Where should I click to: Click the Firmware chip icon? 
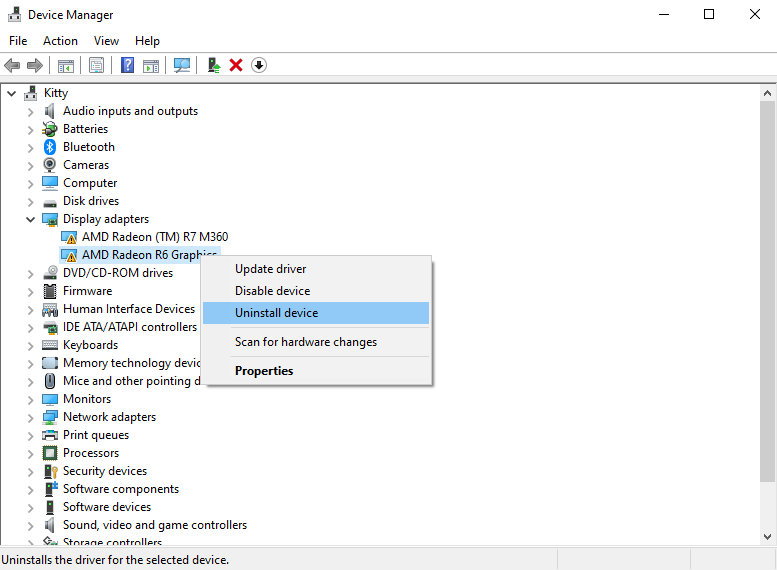[x=50, y=291]
